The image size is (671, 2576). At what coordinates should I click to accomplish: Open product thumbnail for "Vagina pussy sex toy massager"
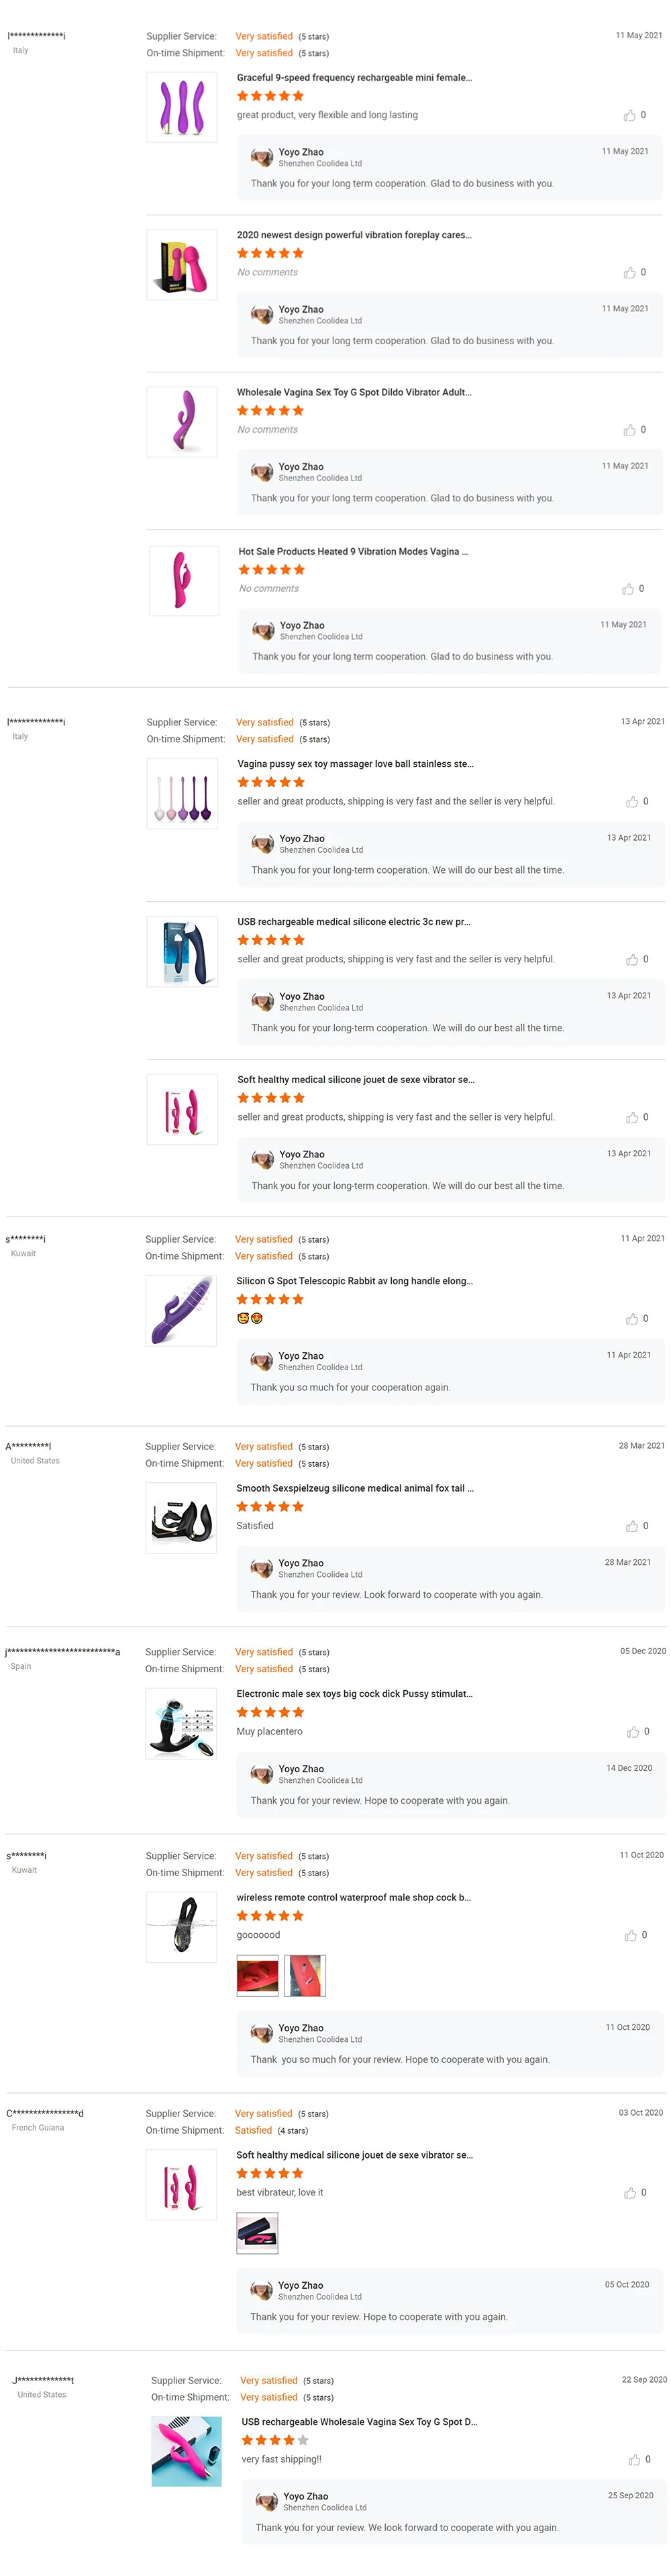182,794
